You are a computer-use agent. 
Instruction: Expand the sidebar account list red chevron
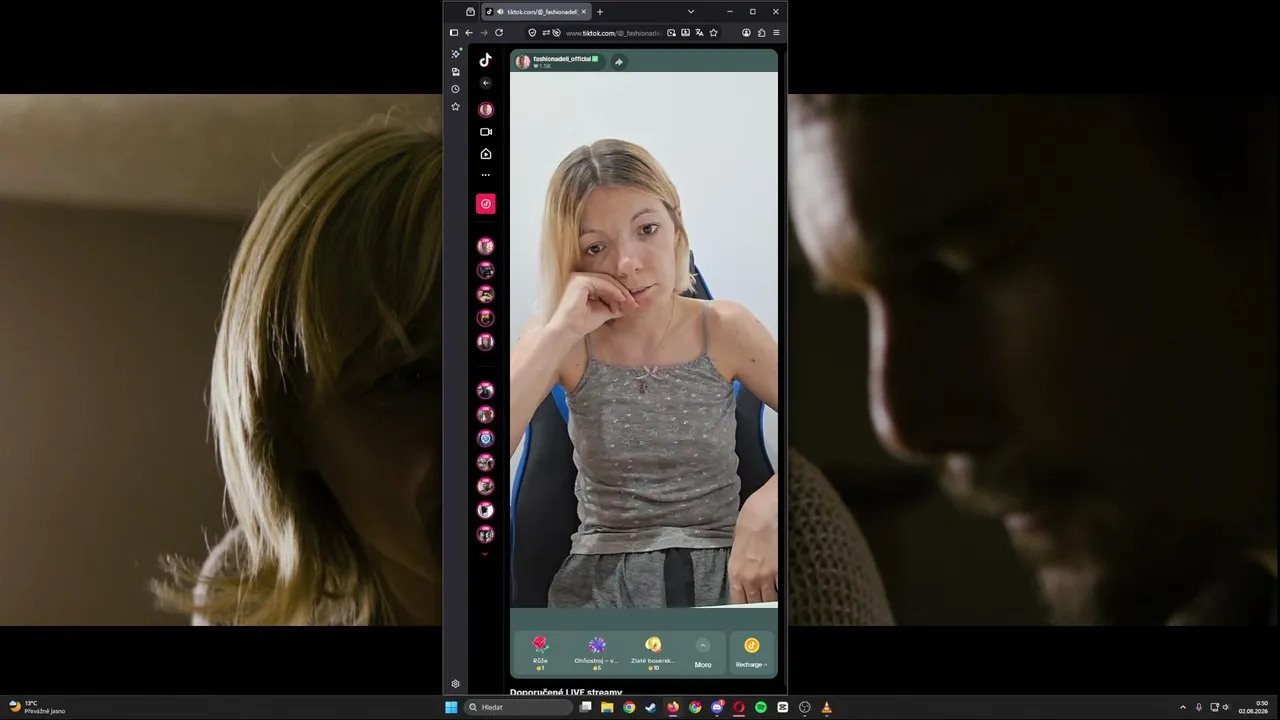[485, 554]
